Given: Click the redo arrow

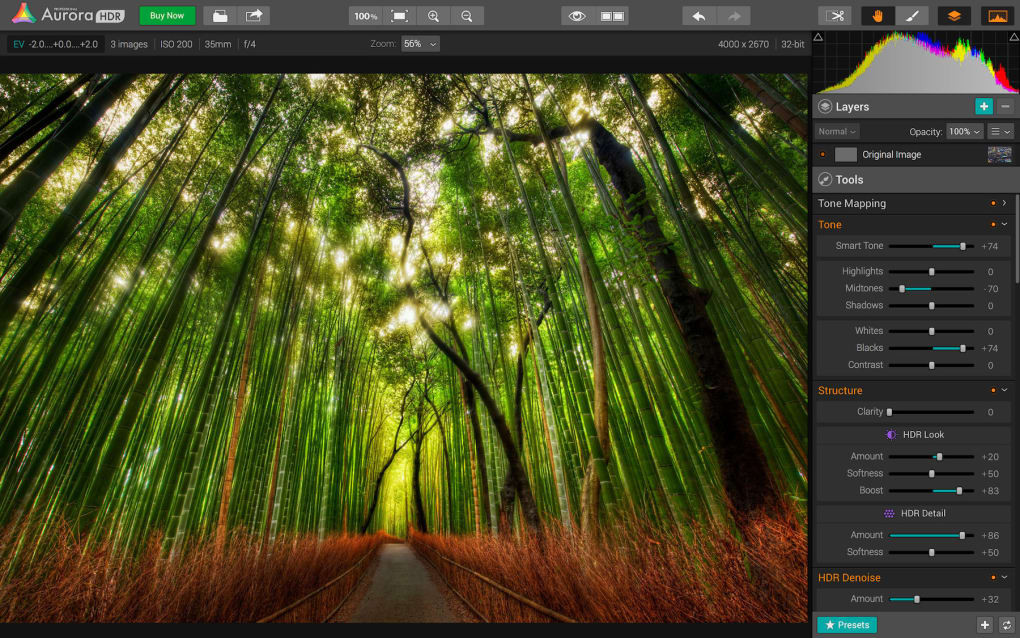Looking at the screenshot, I should click(734, 16).
